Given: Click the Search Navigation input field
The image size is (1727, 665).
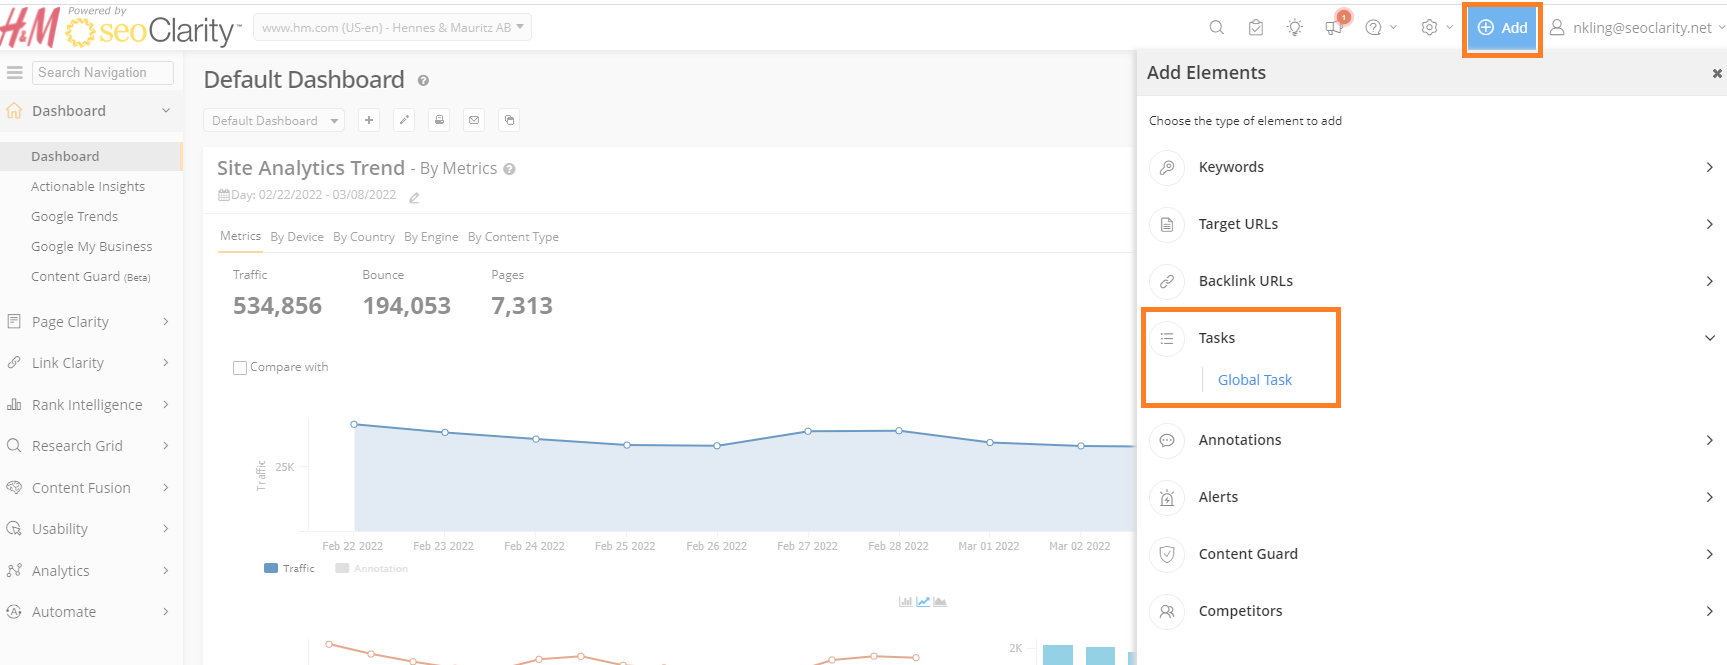Looking at the screenshot, I should tap(103, 73).
